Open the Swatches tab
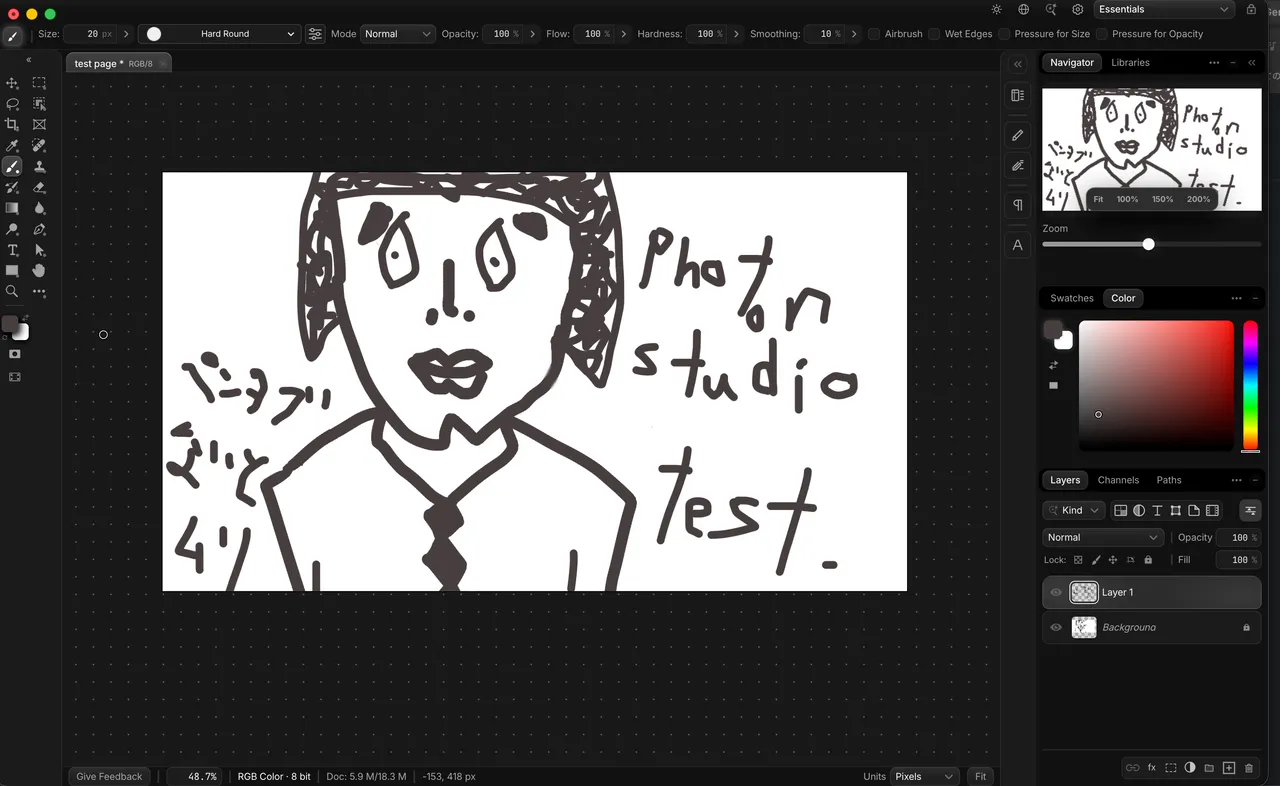Screen dimensions: 1280x786 1072,298
